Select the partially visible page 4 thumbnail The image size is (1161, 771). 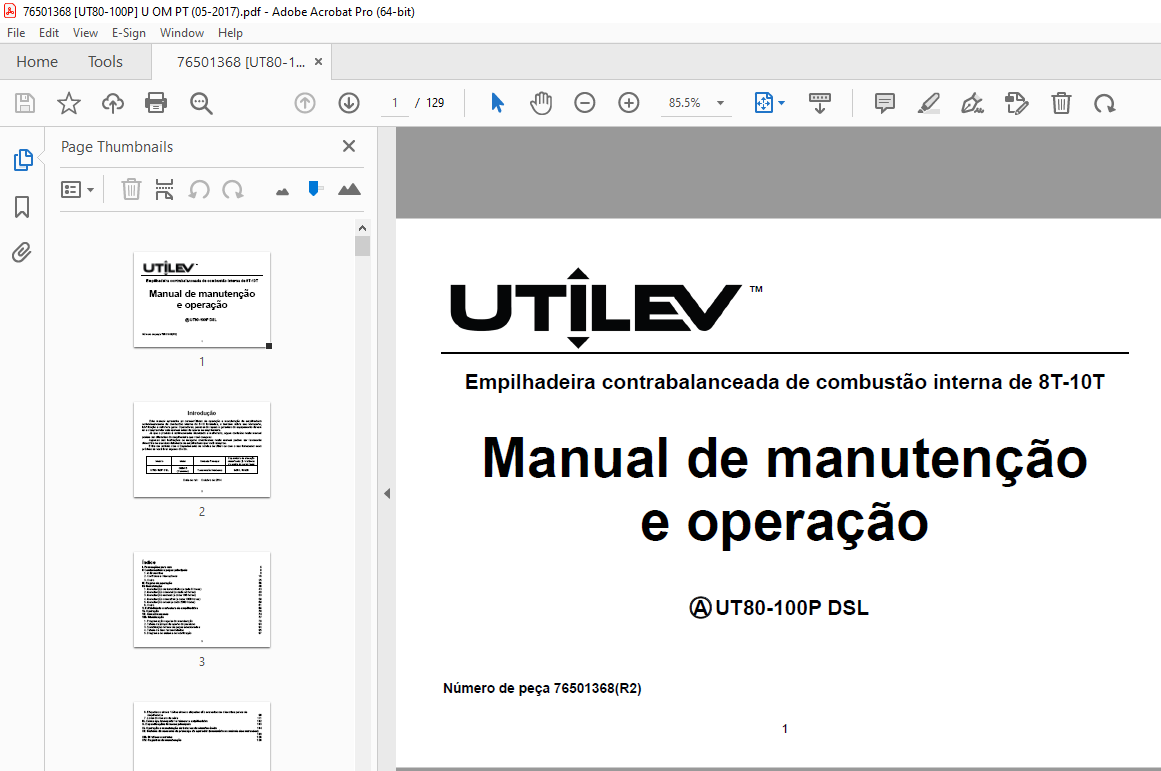point(201,736)
